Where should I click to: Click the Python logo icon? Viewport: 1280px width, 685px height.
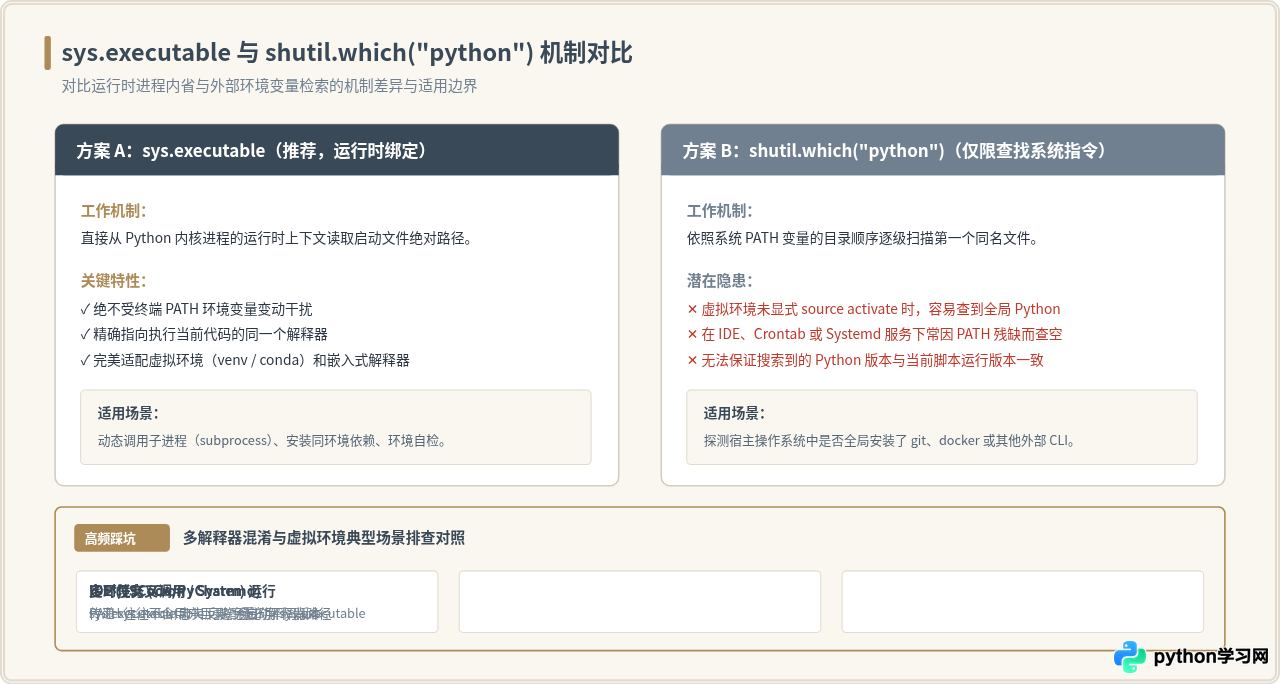click(x=1130, y=657)
